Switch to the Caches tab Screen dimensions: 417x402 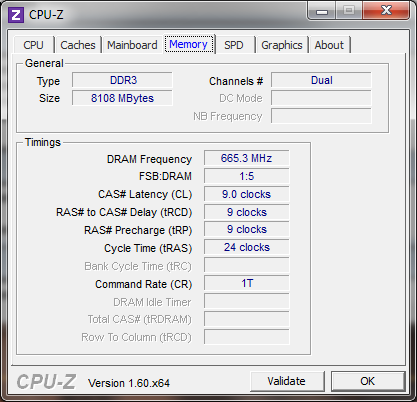pos(78,45)
